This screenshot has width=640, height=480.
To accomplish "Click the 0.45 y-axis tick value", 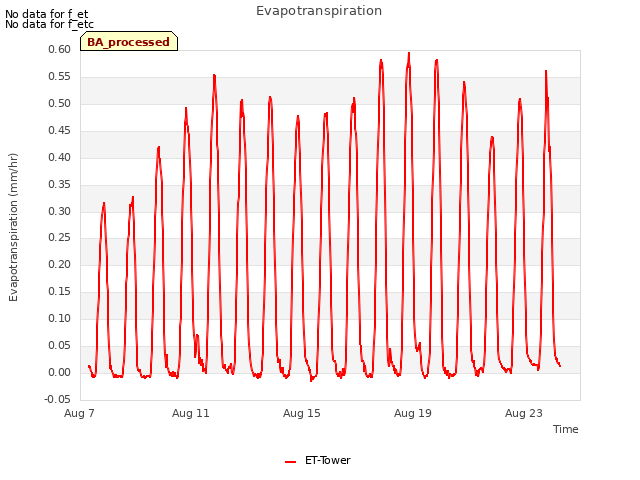I will click(x=60, y=130).
